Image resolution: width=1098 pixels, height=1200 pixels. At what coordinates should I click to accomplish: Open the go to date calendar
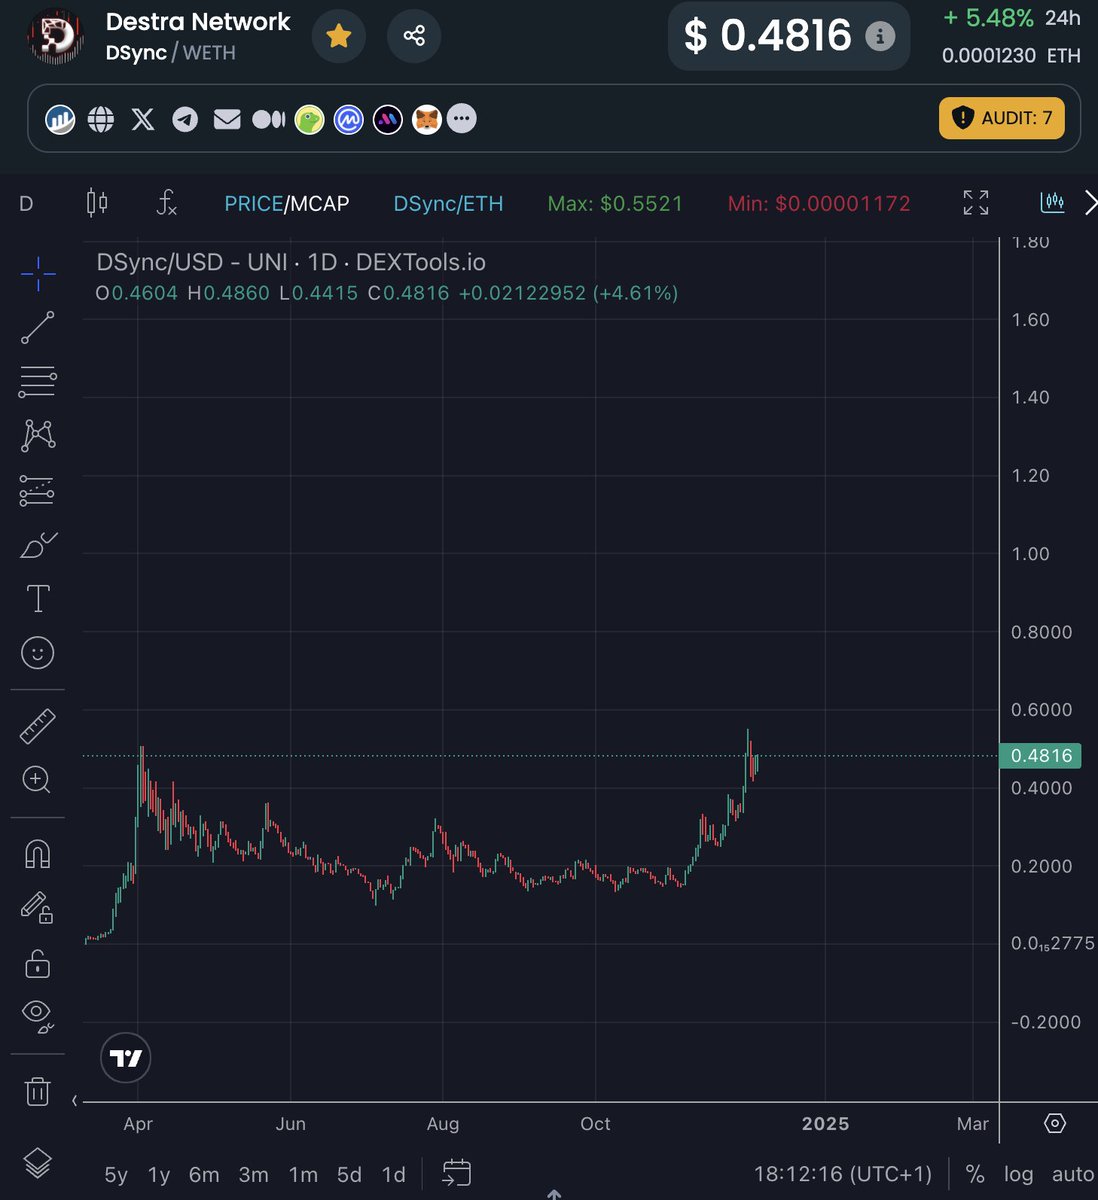pyautogui.click(x=456, y=1173)
